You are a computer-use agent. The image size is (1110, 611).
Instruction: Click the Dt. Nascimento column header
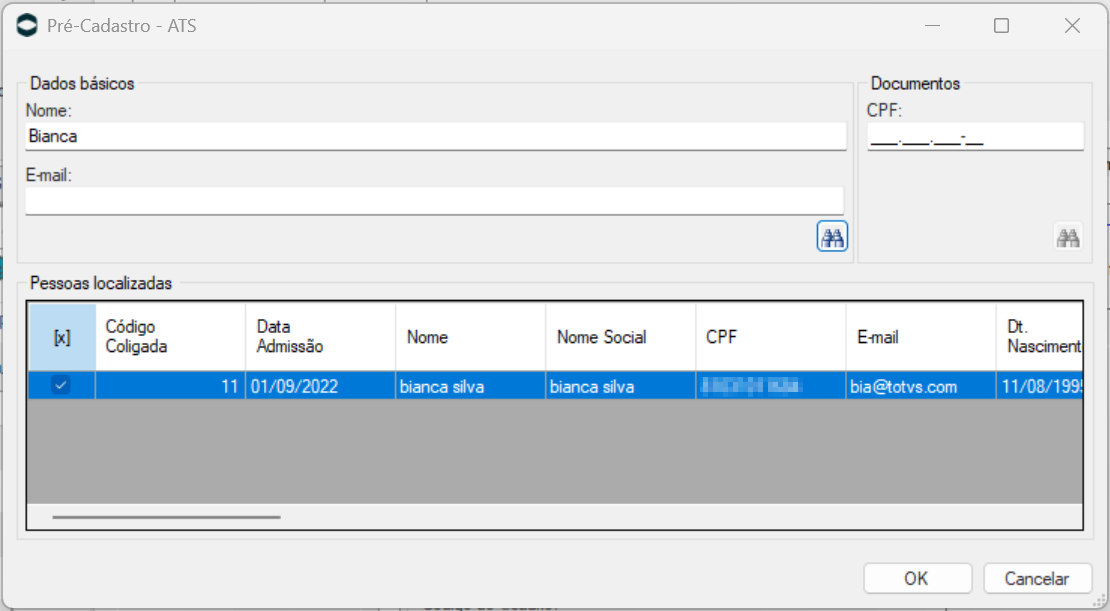pos(1039,337)
